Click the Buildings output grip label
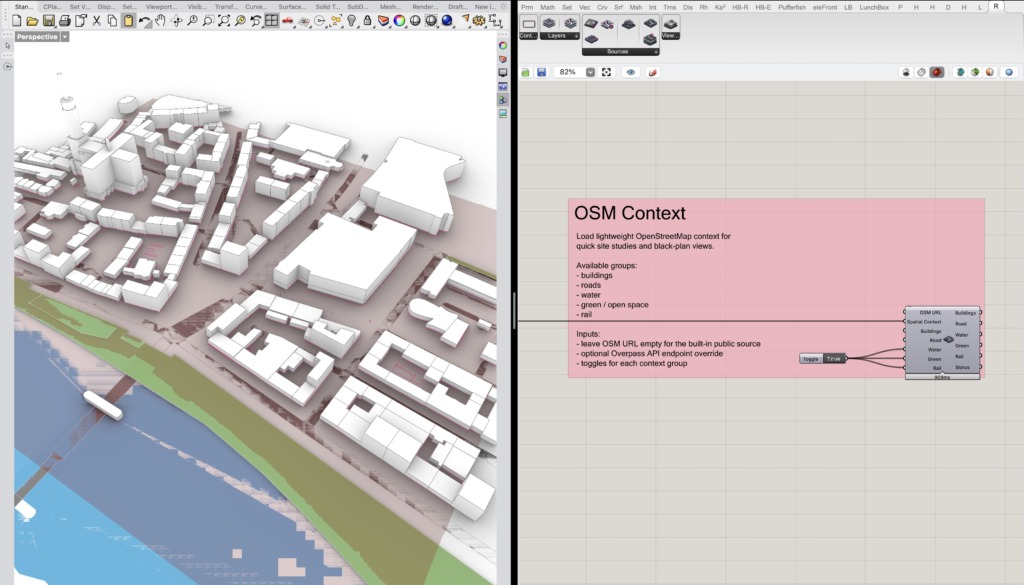The image size is (1024, 585). coord(965,313)
